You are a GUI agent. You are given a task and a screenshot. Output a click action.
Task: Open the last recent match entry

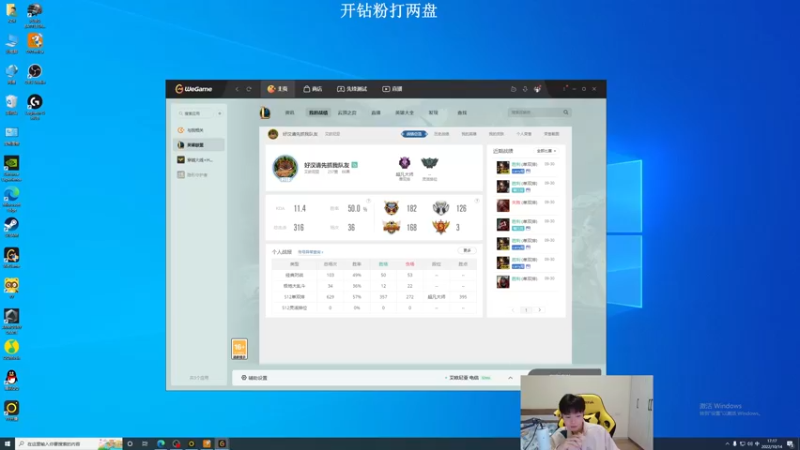(526, 281)
